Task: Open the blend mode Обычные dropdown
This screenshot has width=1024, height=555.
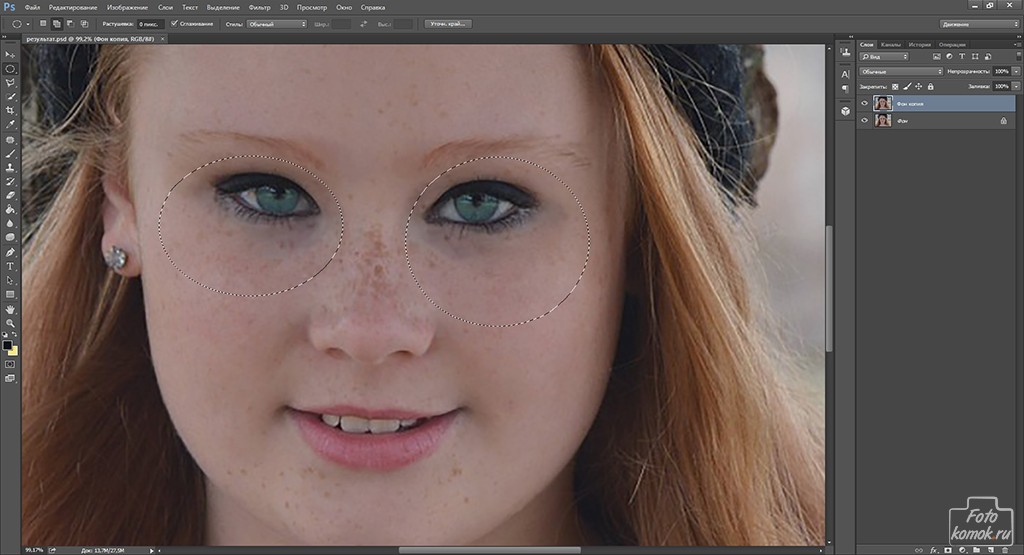Action: click(900, 71)
